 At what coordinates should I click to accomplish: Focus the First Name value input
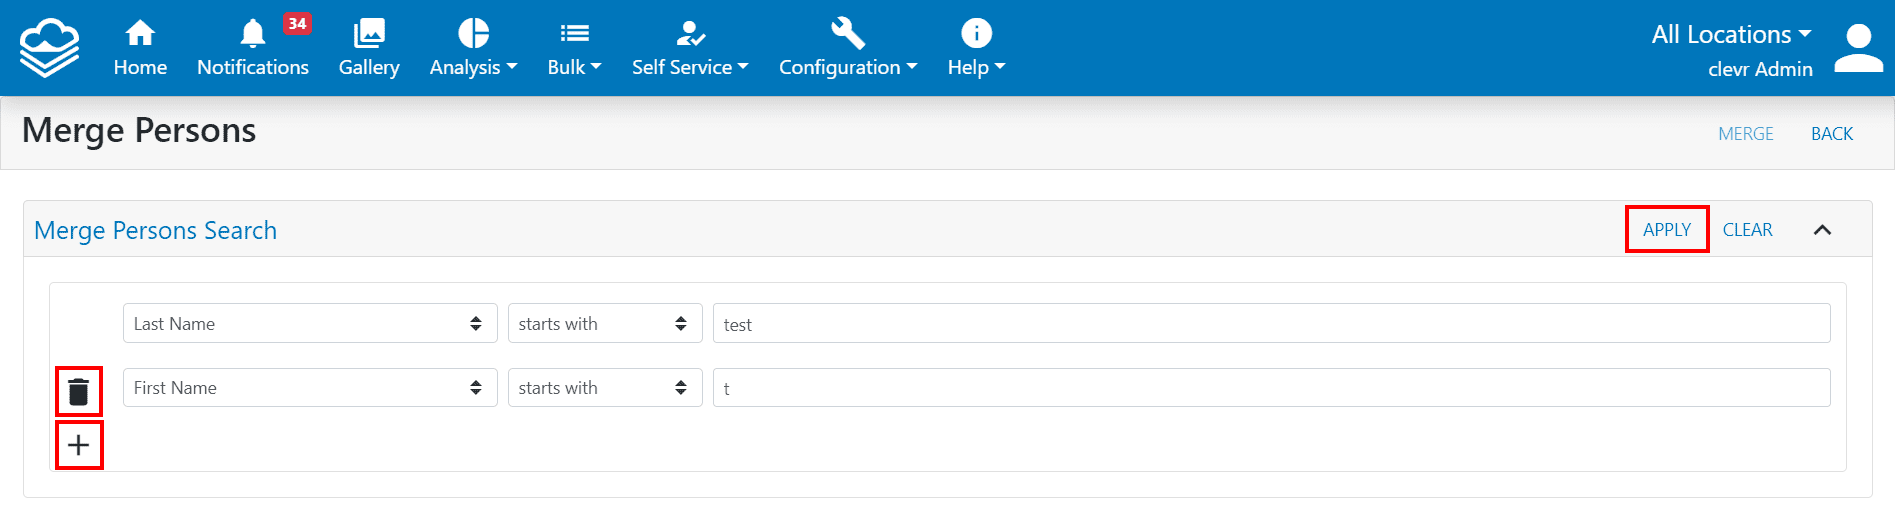pyautogui.click(x=1271, y=387)
